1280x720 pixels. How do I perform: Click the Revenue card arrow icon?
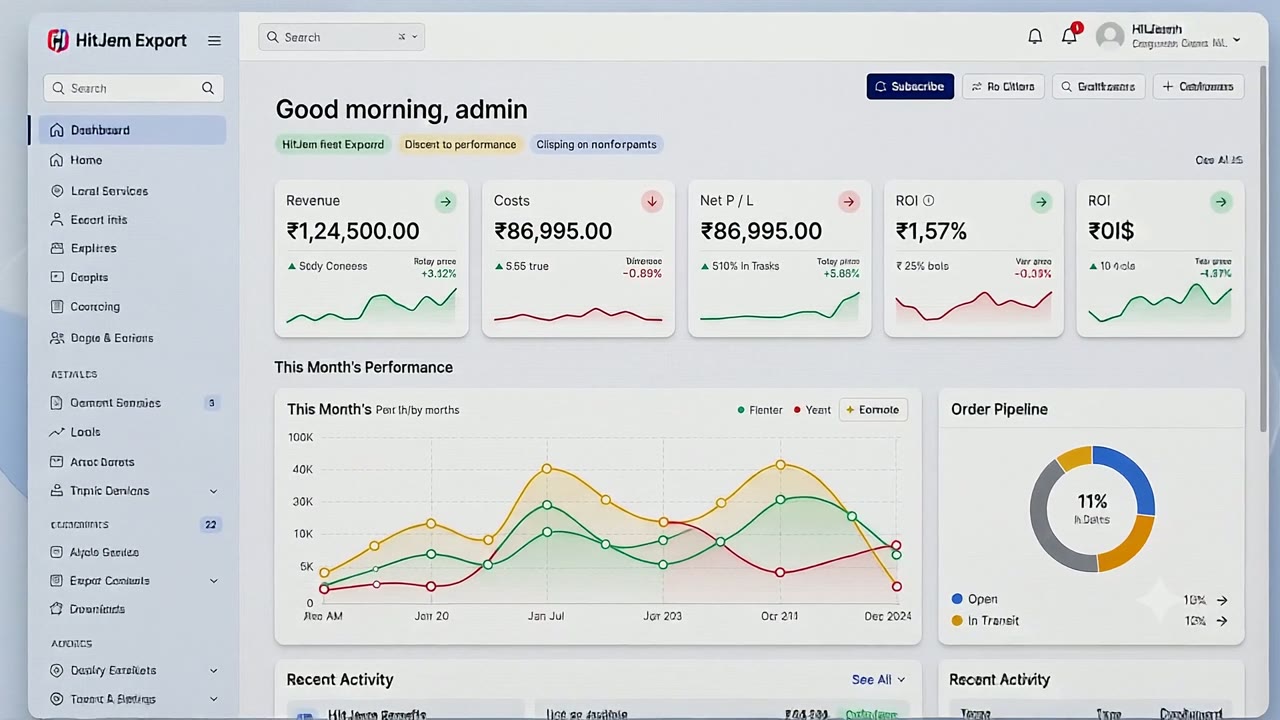[x=445, y=202]
